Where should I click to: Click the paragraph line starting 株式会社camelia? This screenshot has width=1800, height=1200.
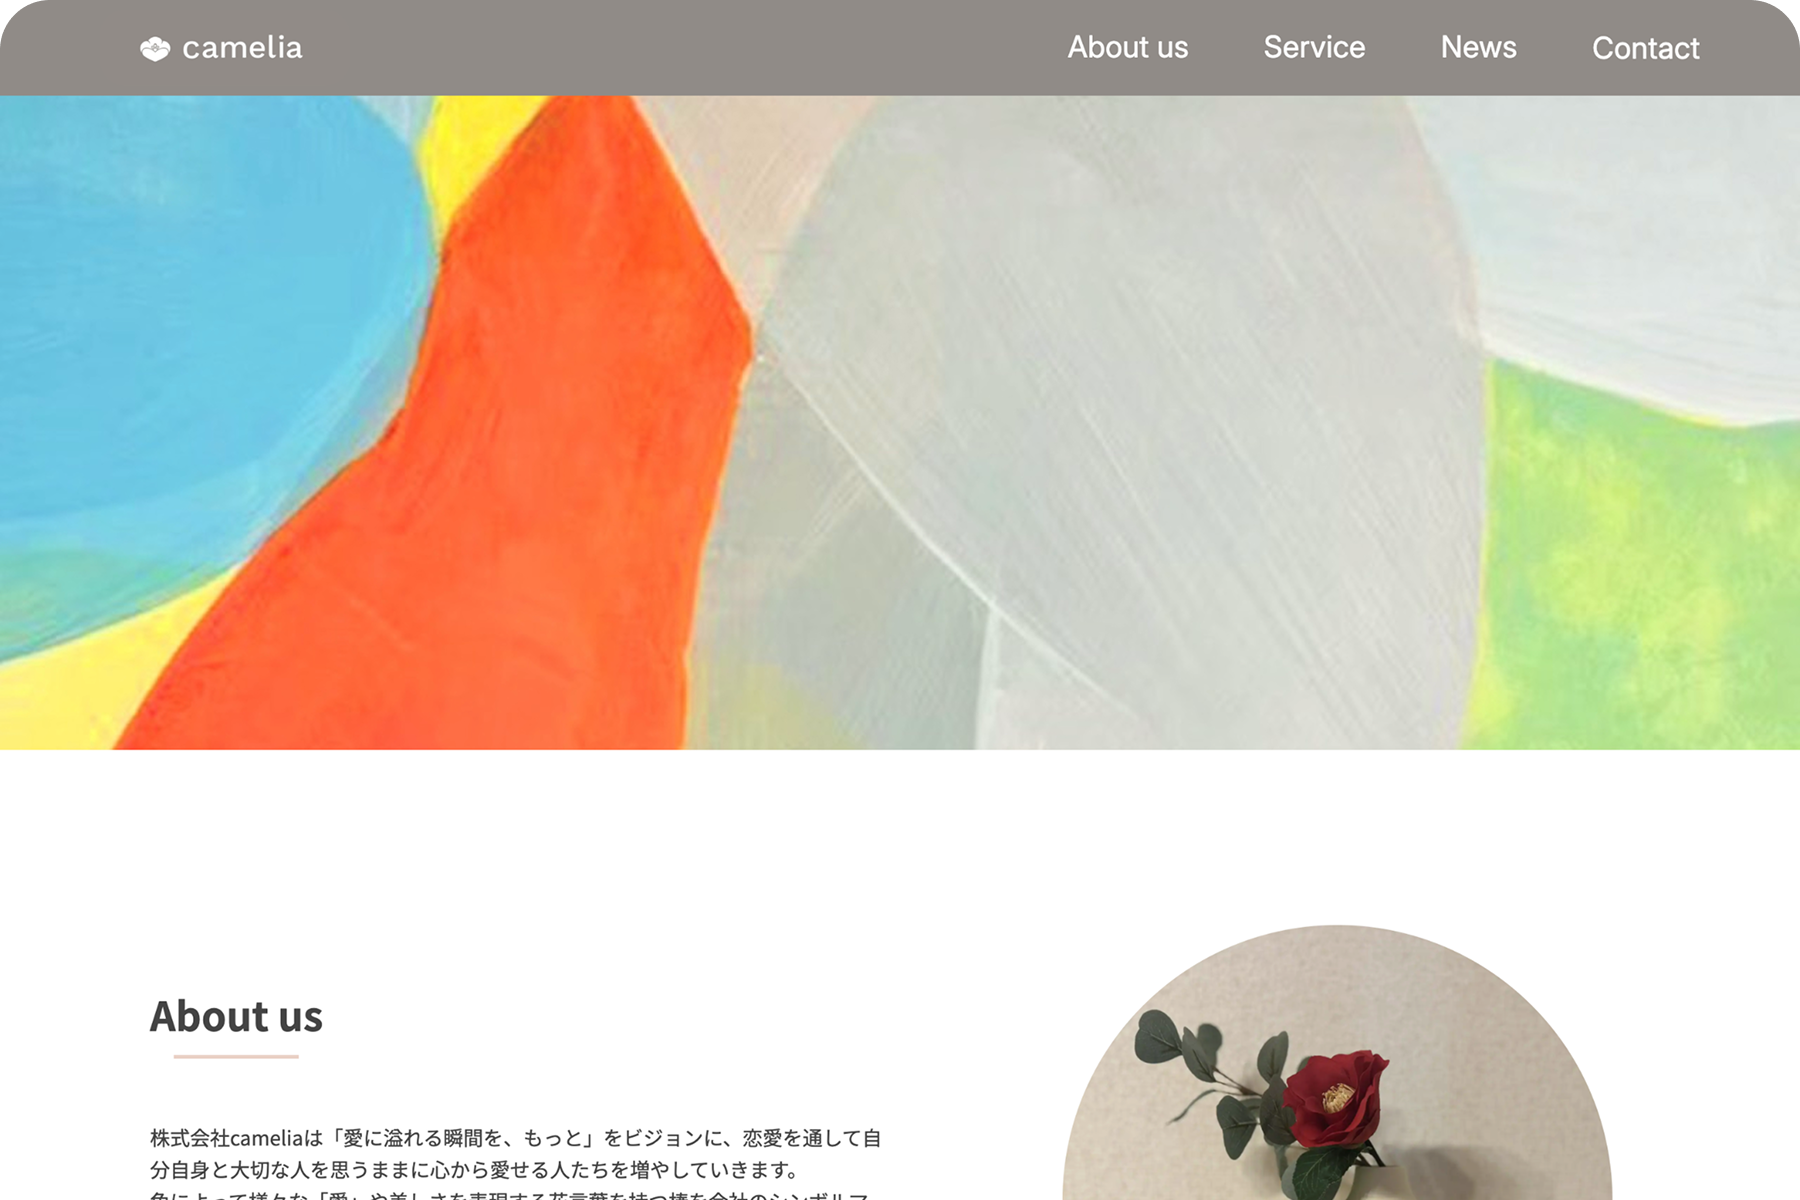point(515,1138)
